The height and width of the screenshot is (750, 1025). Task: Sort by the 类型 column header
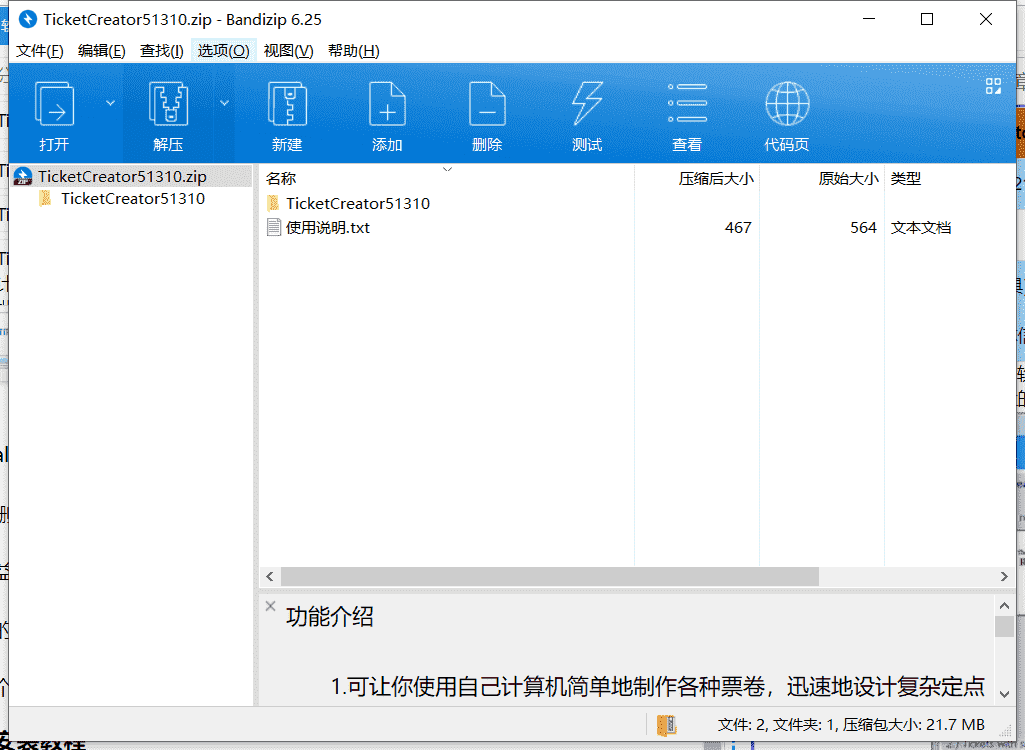(x=905, y=179)
